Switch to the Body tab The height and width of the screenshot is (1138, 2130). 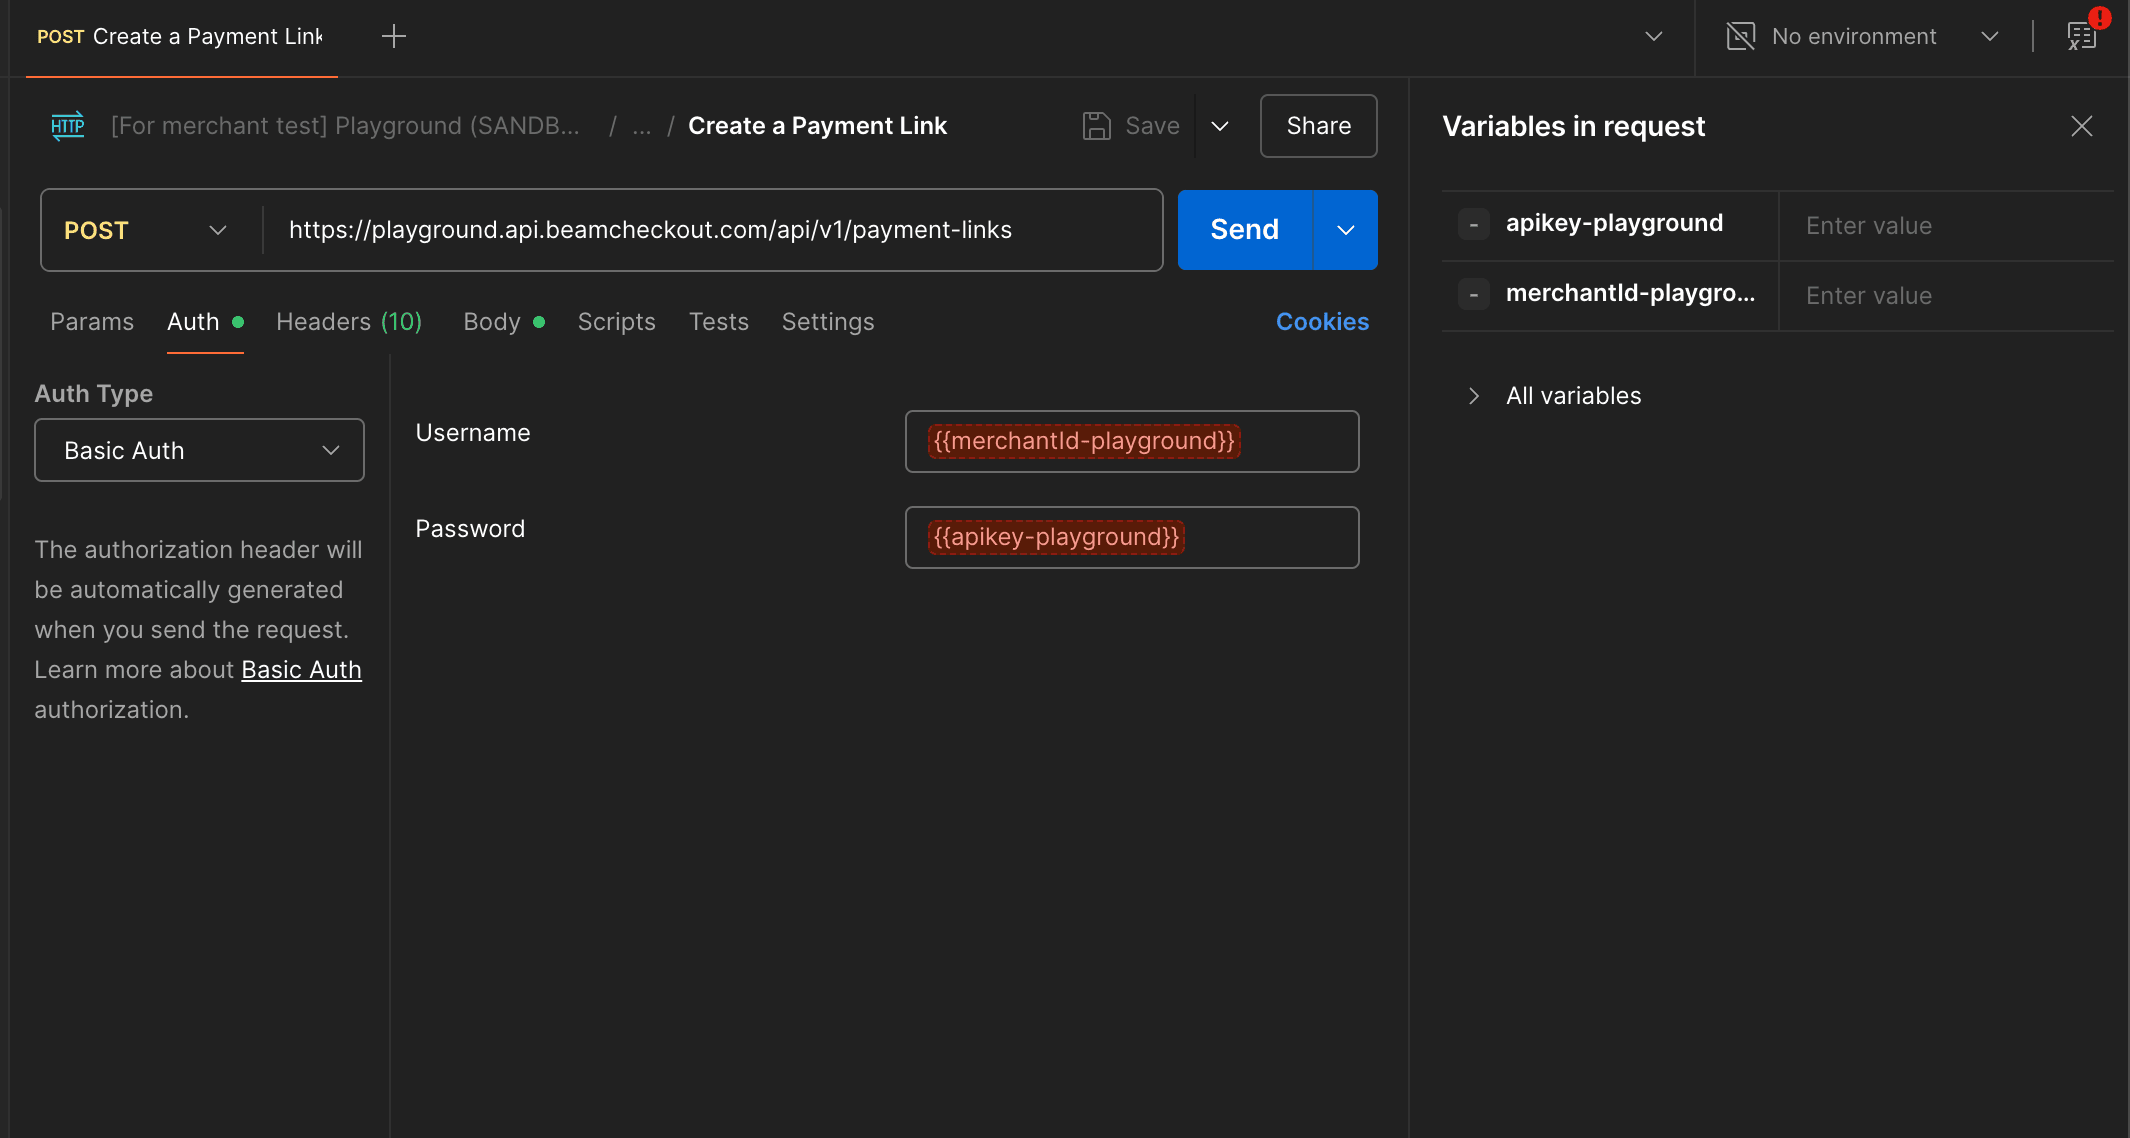492,322
